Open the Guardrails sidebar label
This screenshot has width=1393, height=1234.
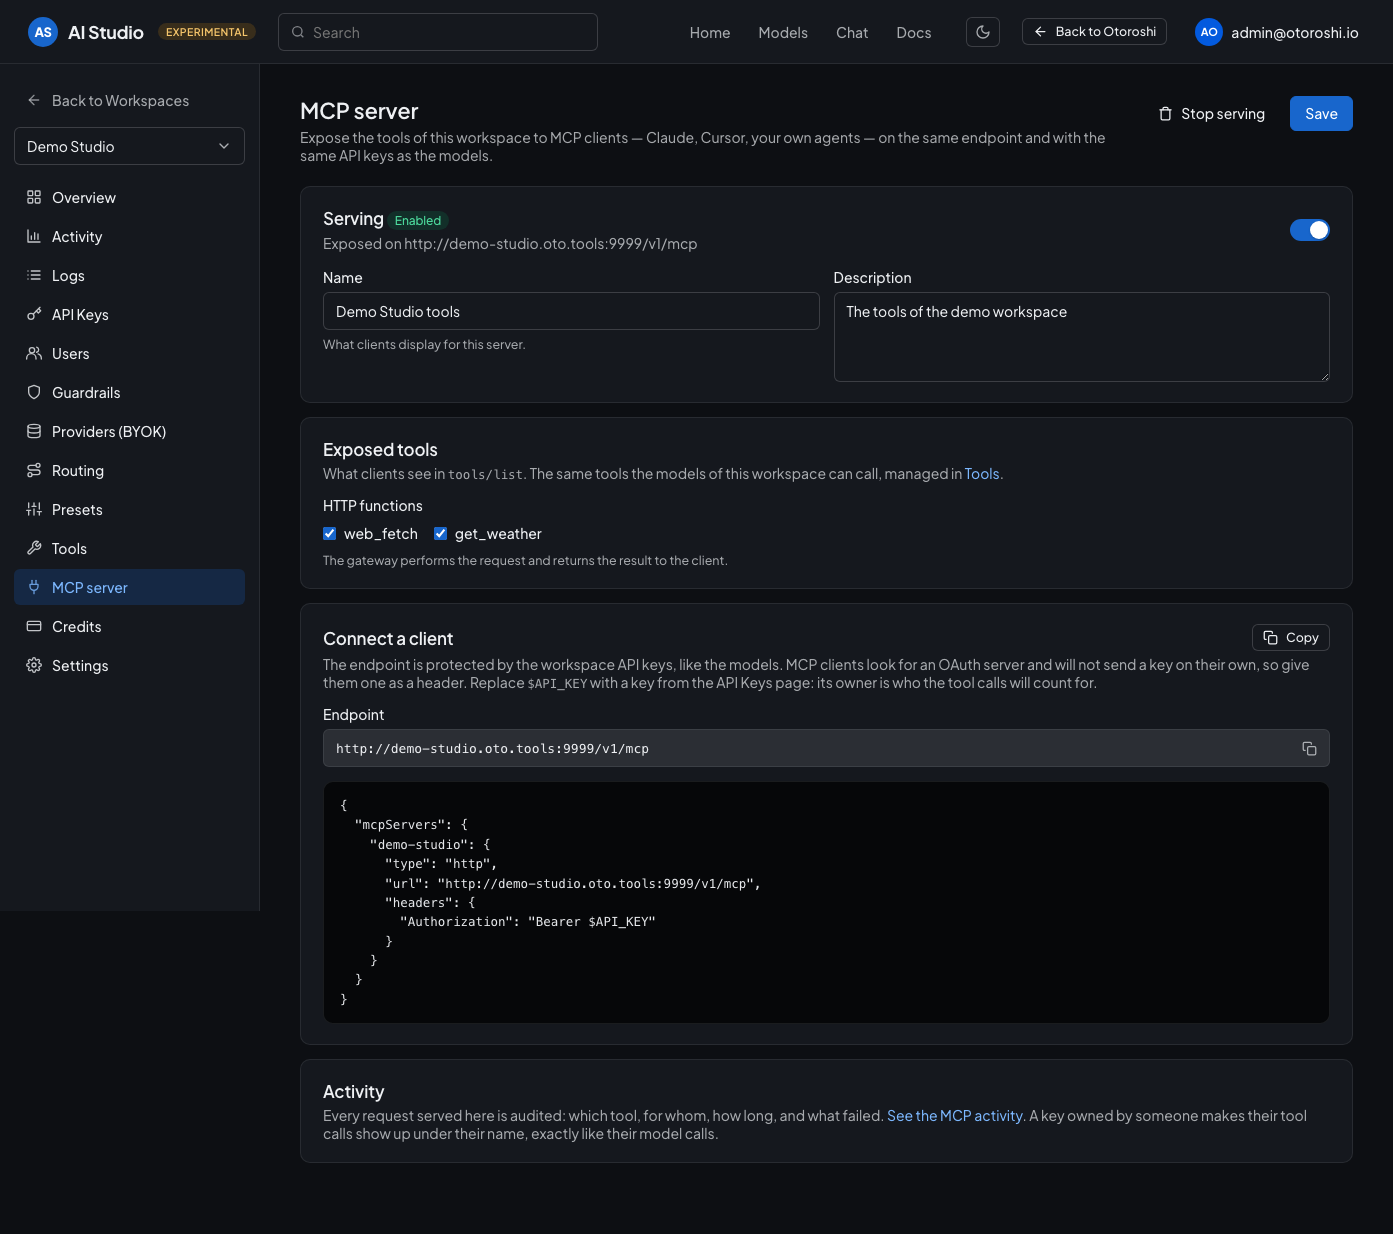point(86,392)
